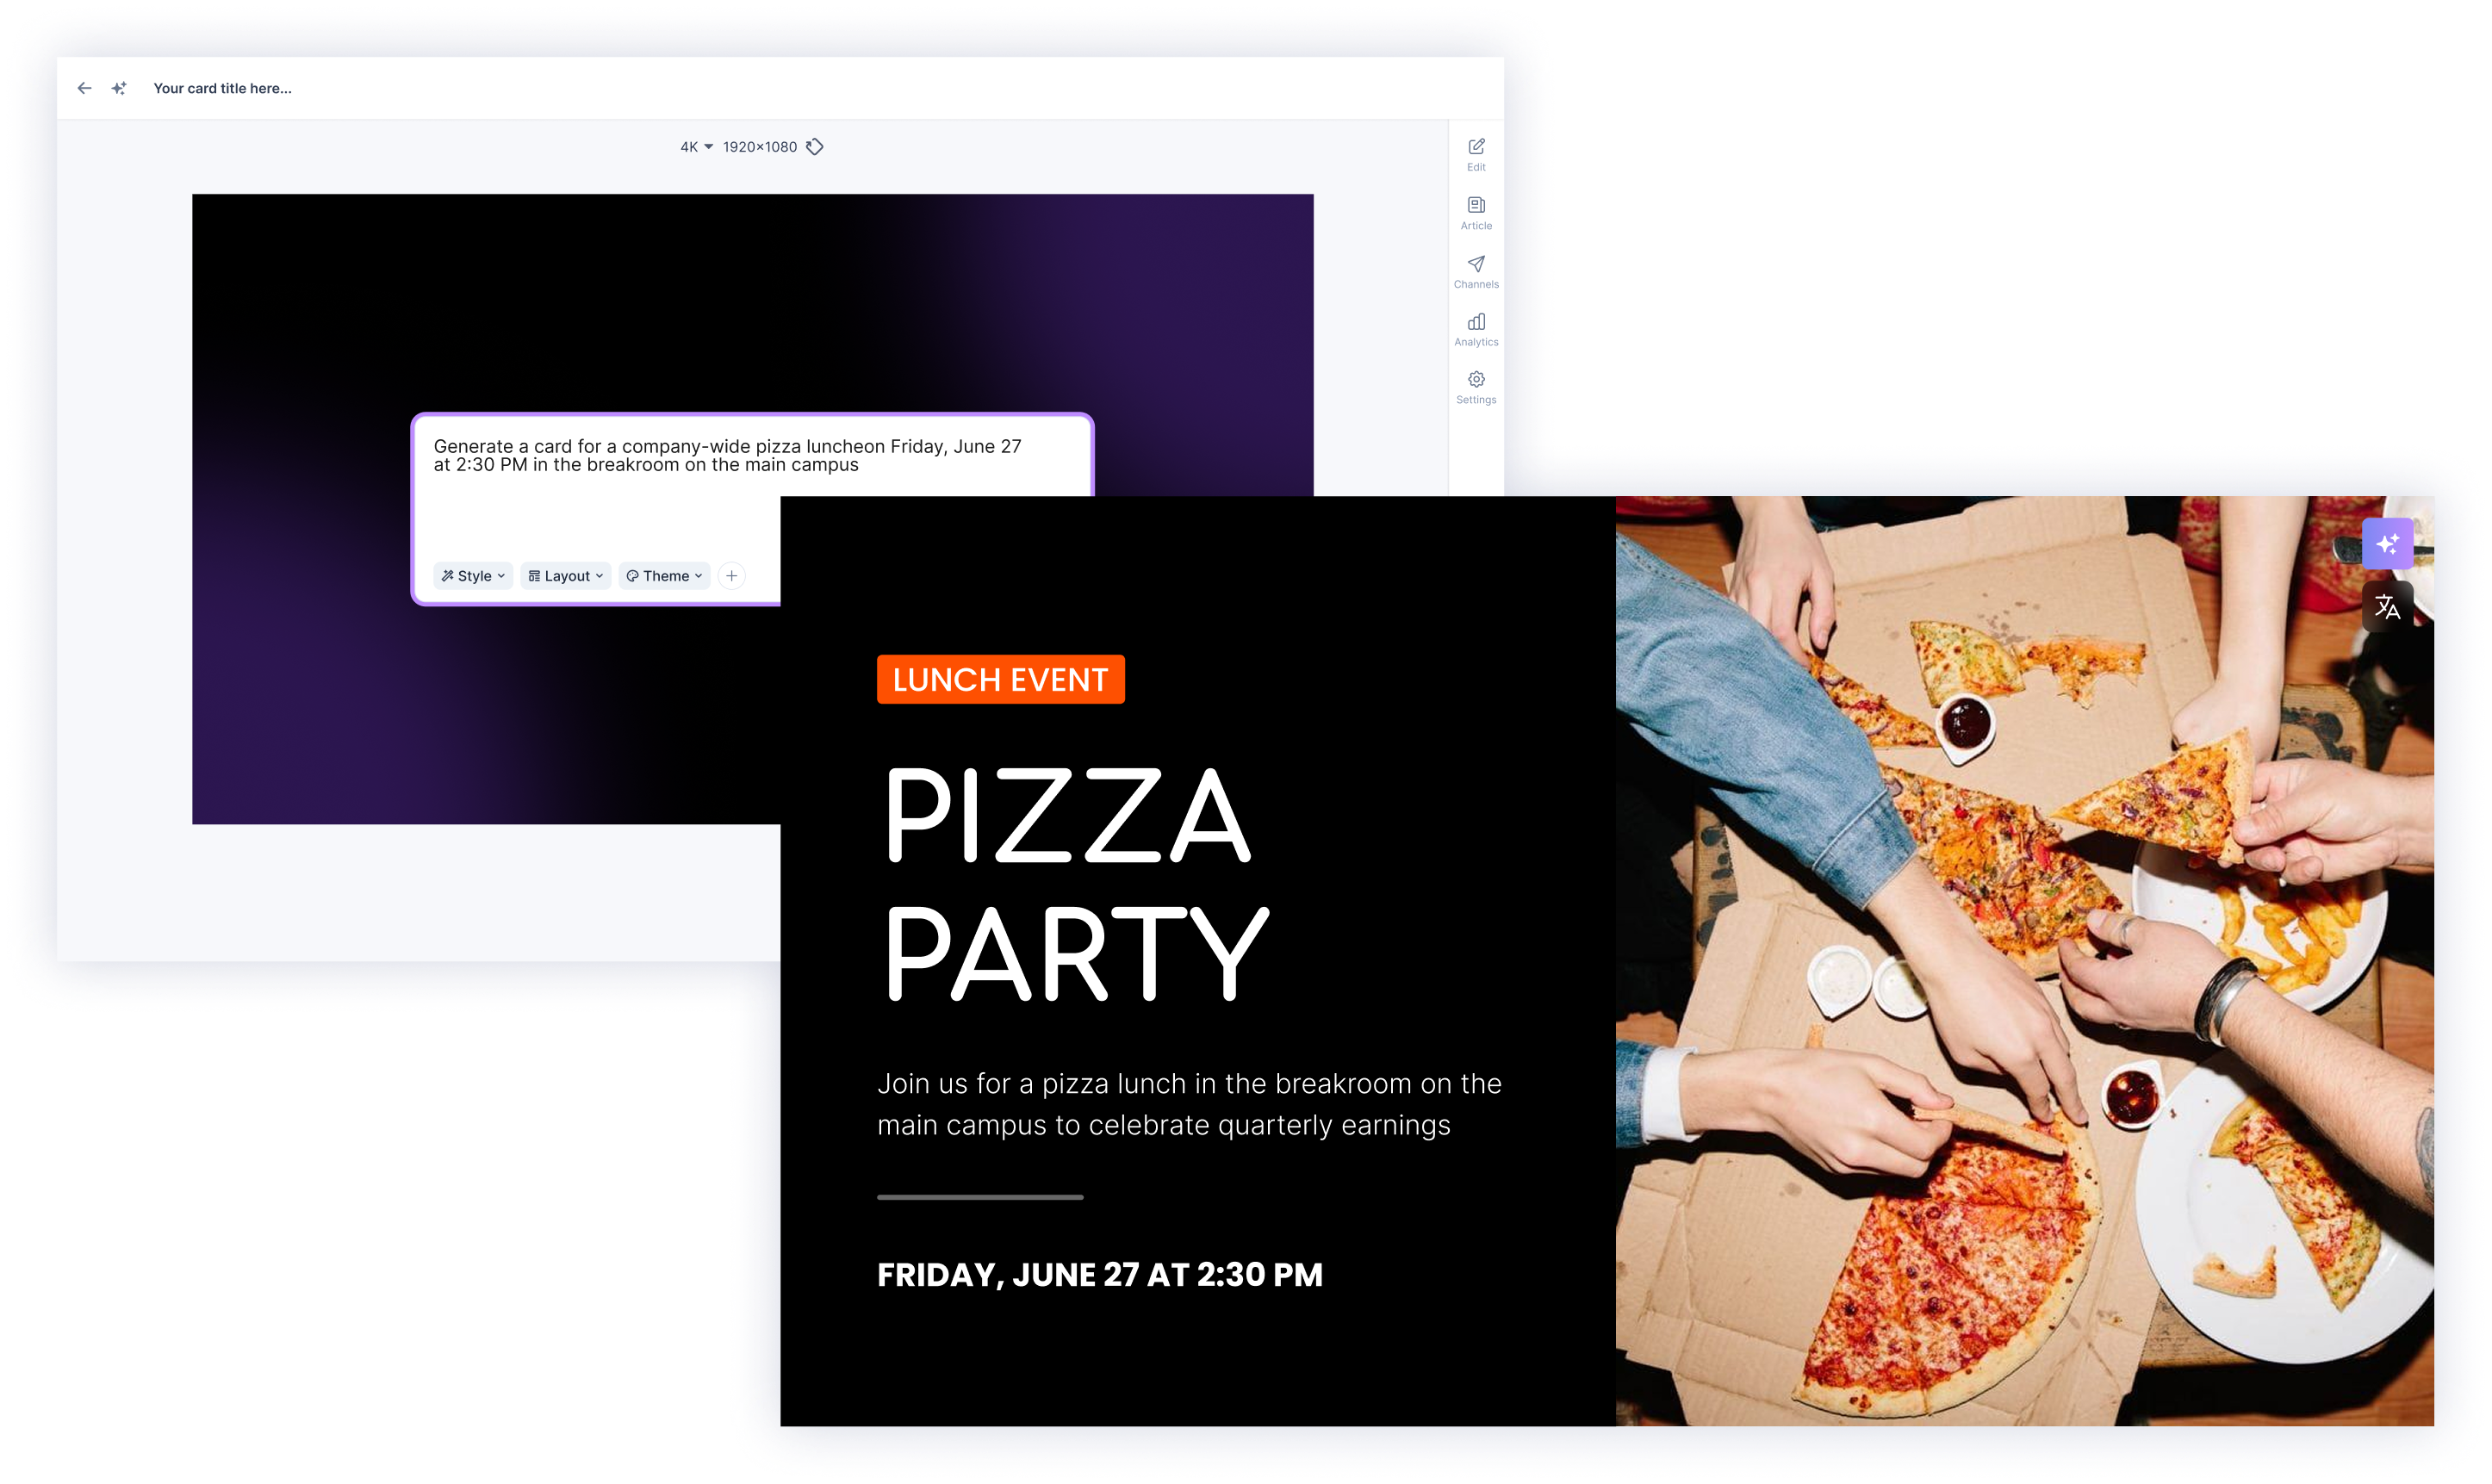Open the 4K resolution dropdown

694,146
